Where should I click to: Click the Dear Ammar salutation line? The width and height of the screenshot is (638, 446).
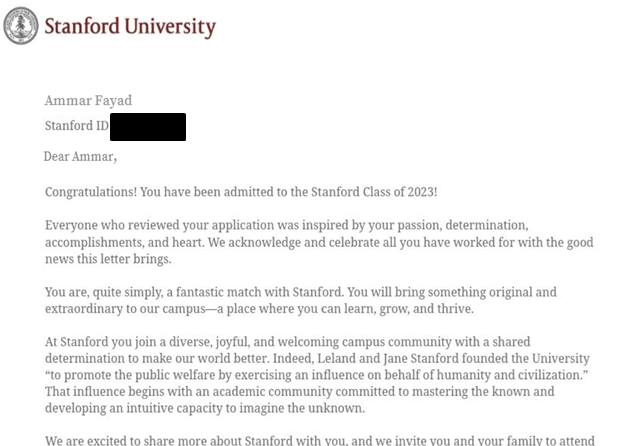click(x=80, y=157)
